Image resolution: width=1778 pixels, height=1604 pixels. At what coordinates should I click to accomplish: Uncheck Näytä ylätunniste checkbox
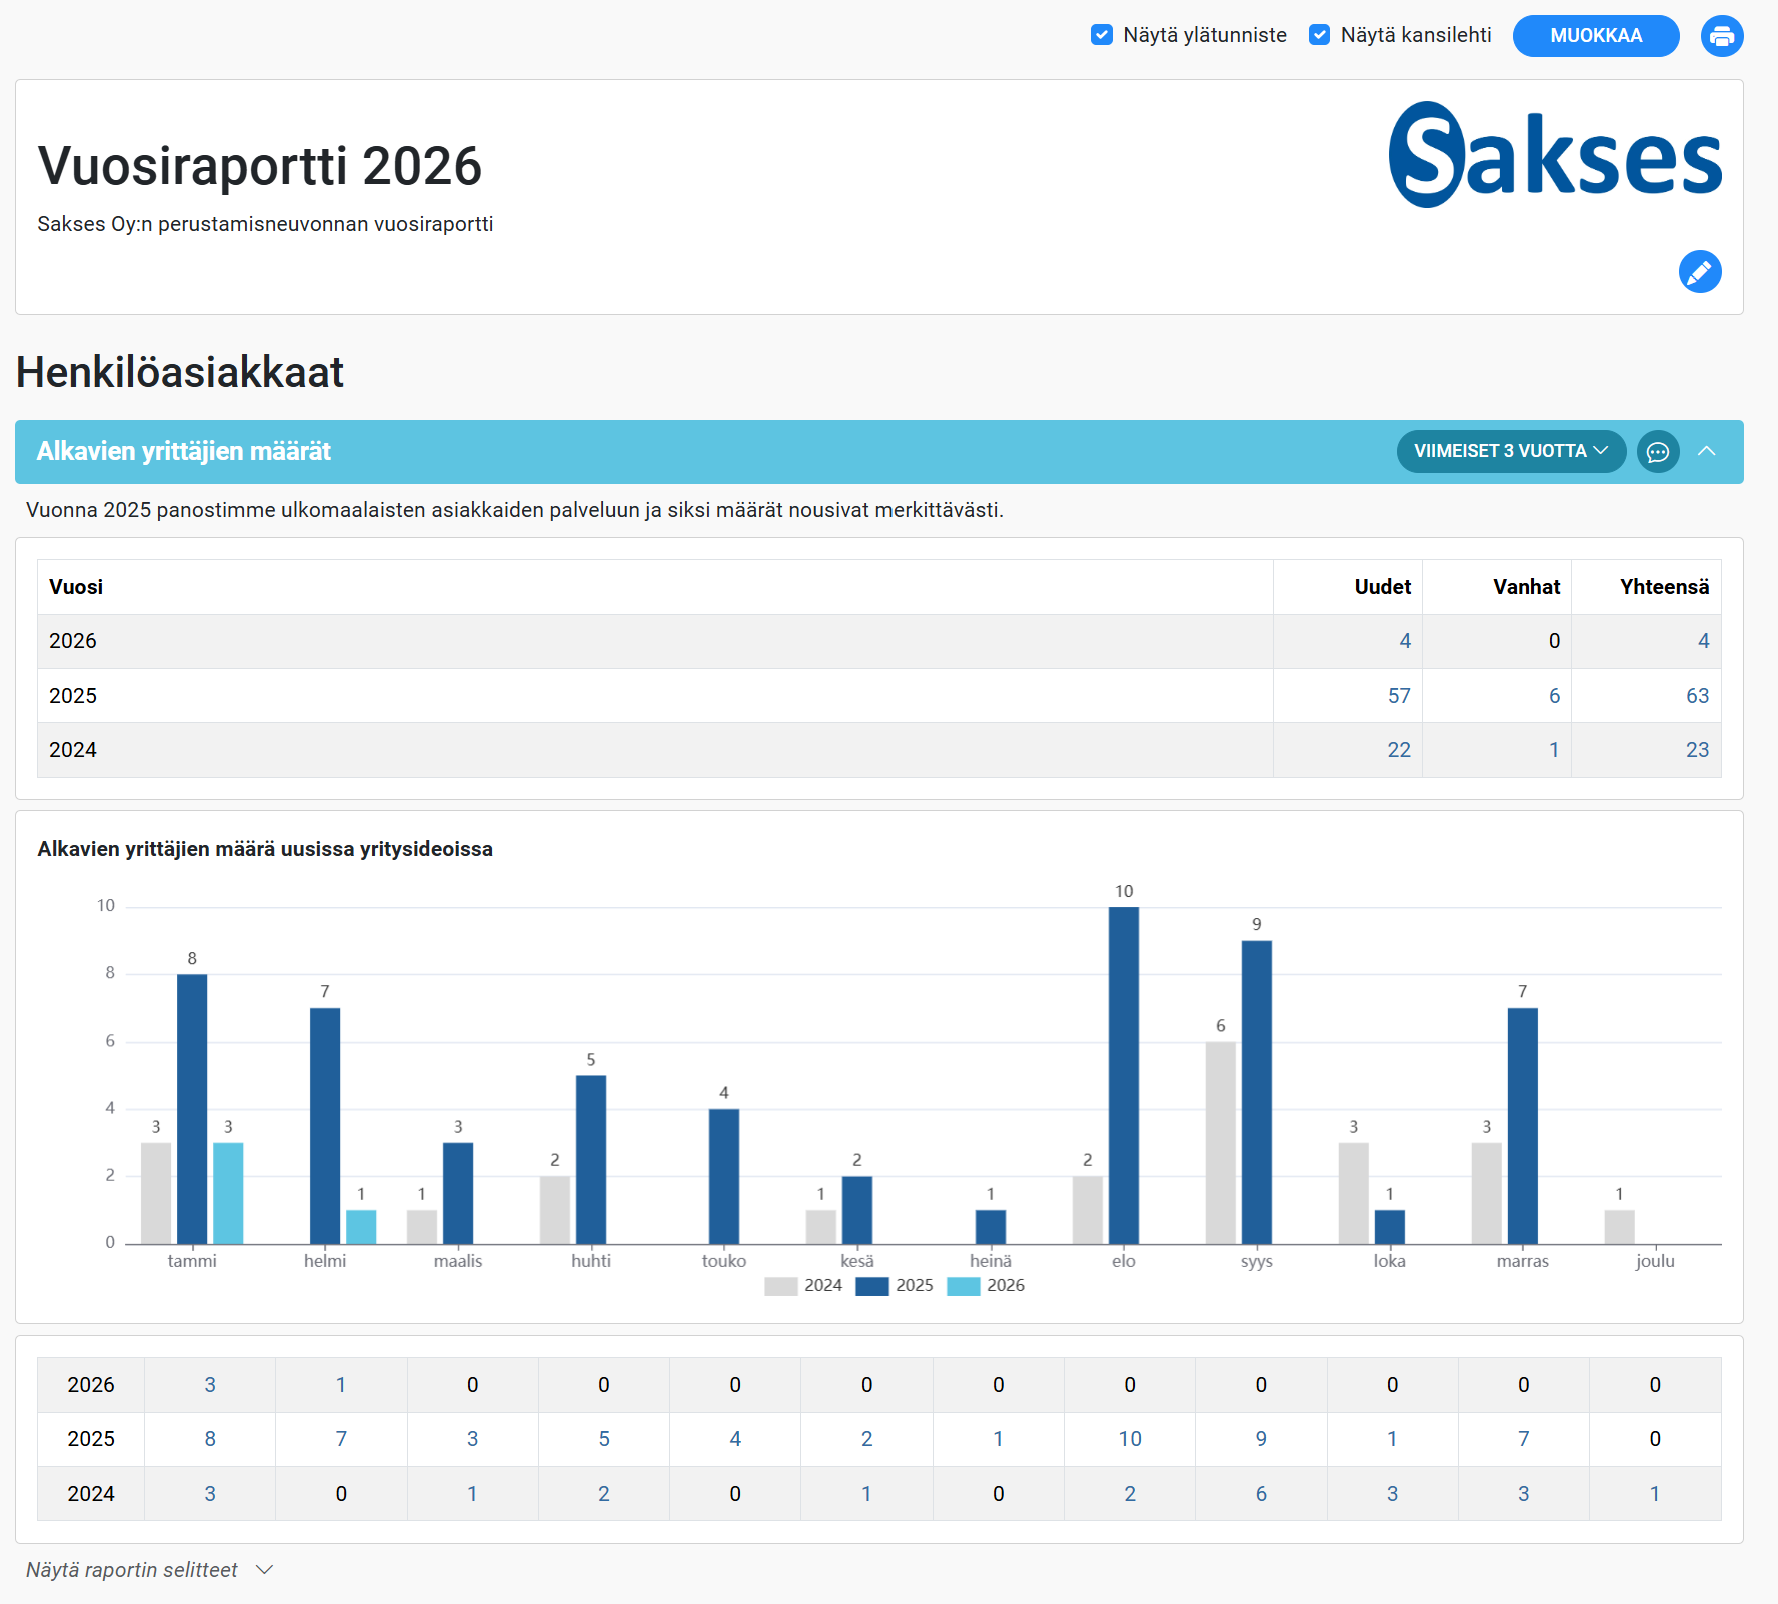[x=1102, y=35]
